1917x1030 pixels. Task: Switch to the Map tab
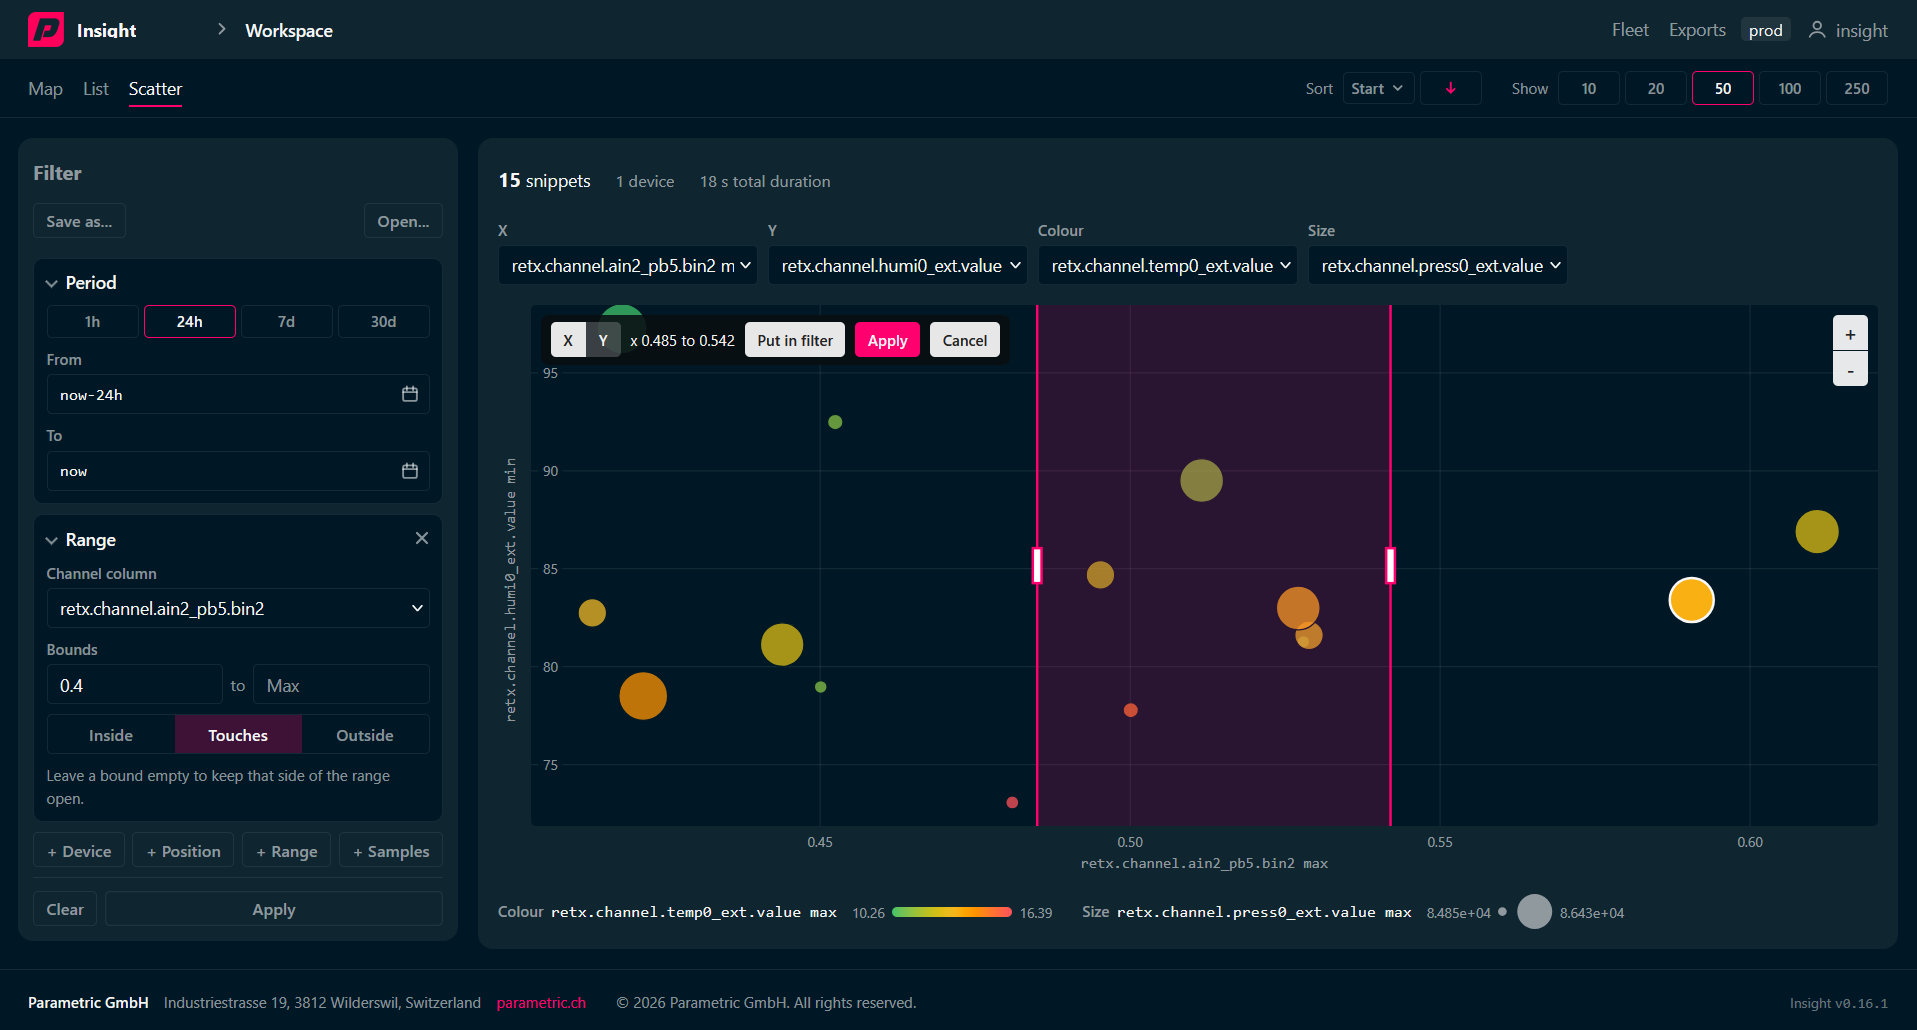click(x=45, y=89)
